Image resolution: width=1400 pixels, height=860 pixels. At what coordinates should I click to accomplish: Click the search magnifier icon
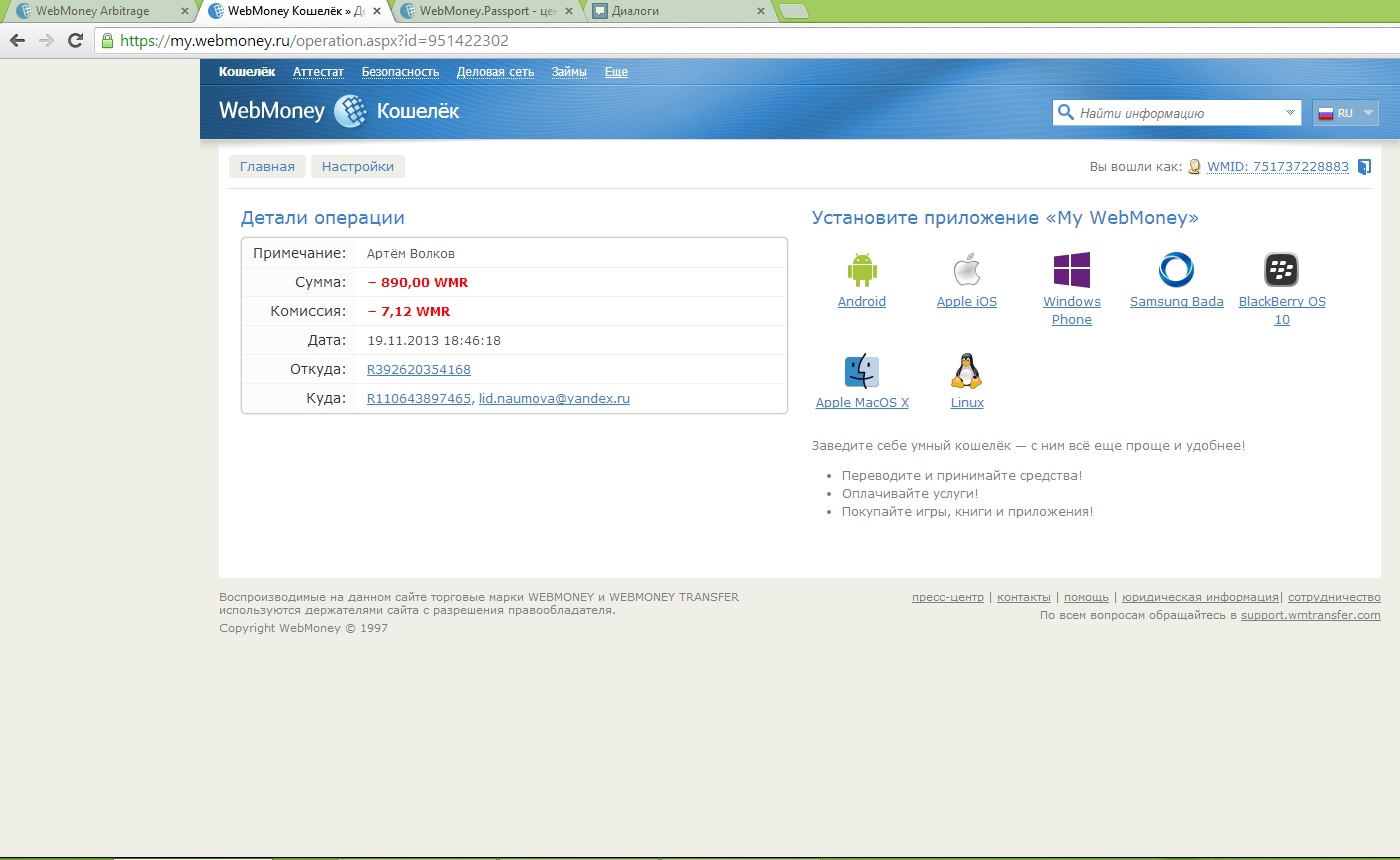pyautogui.click(x=1066, y=113)
